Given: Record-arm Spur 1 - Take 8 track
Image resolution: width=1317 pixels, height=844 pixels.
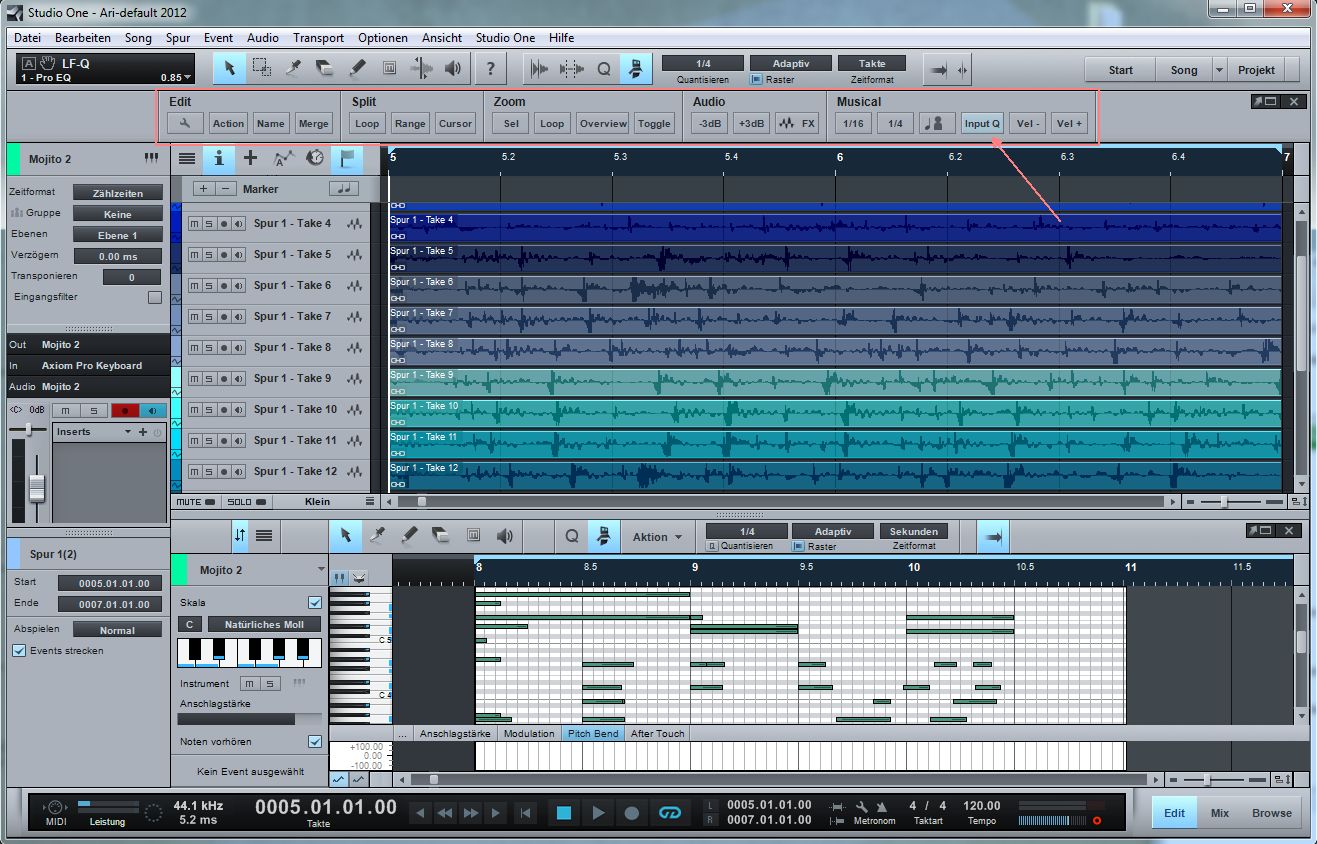Looking at the screenshot, I should (223, 348).
